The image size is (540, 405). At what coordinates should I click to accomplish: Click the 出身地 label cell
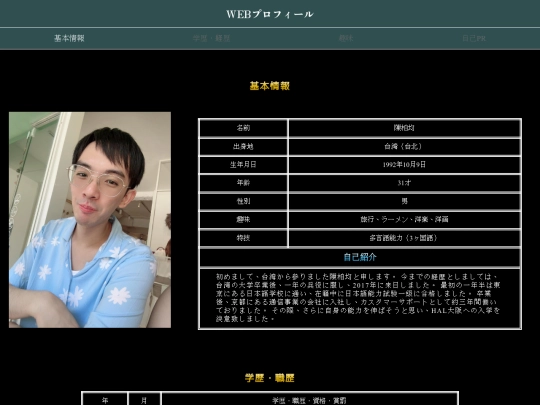click(x=243, y=146)
